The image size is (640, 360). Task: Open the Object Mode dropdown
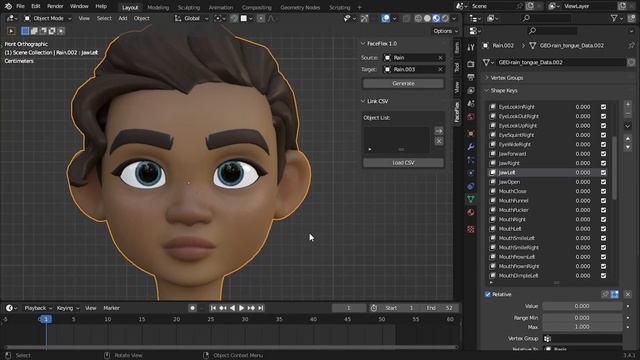[x=47, y=18]
